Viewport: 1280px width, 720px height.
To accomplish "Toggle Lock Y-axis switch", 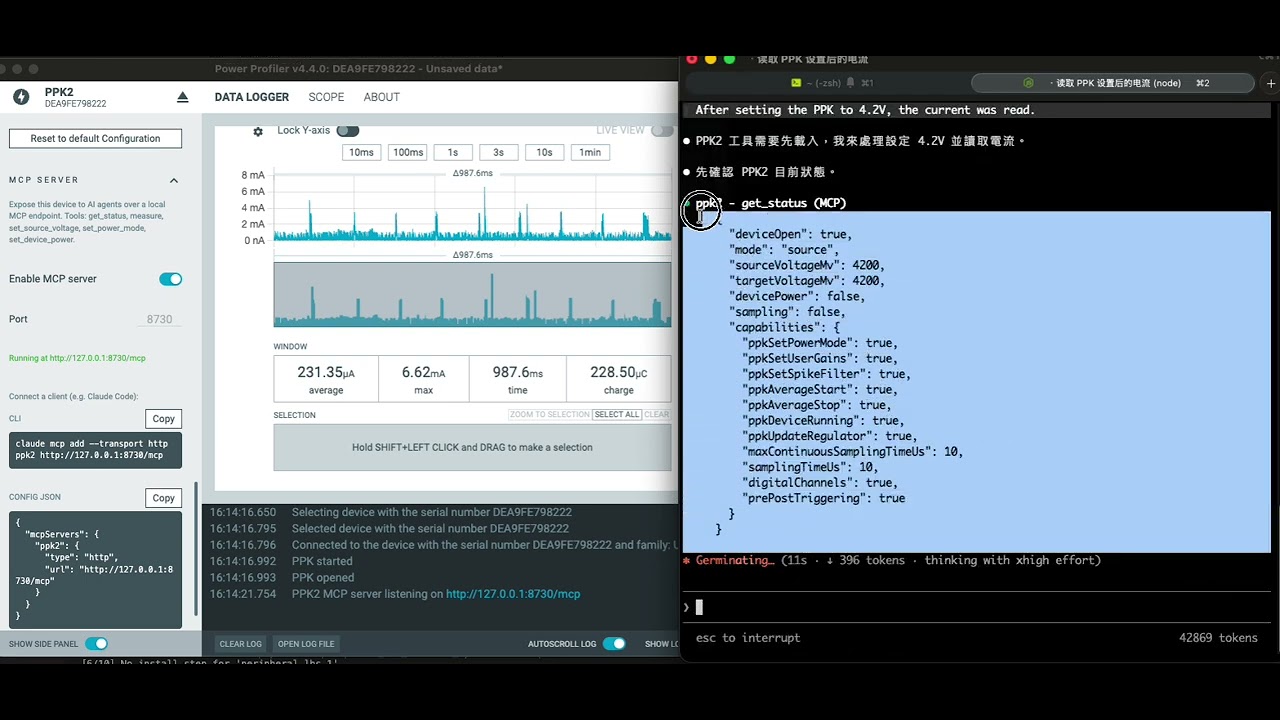I will (347, 131).
